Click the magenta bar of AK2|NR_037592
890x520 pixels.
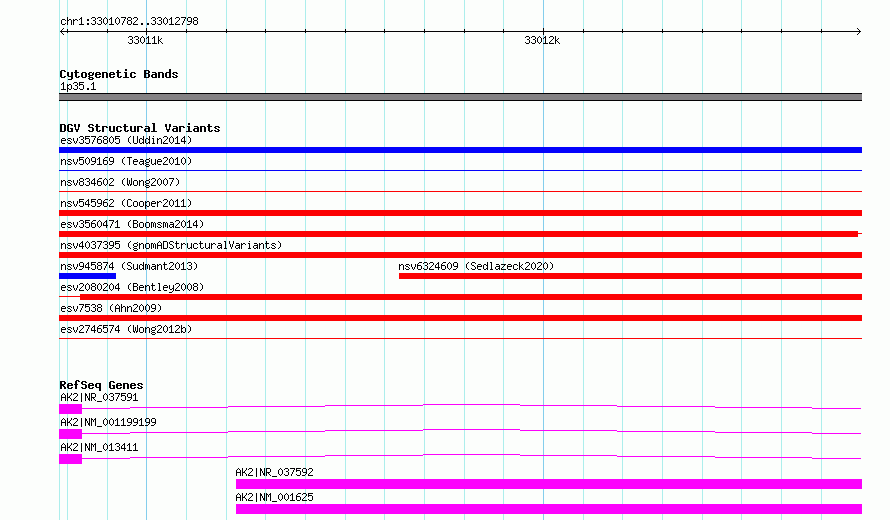[x=549, y=484]
